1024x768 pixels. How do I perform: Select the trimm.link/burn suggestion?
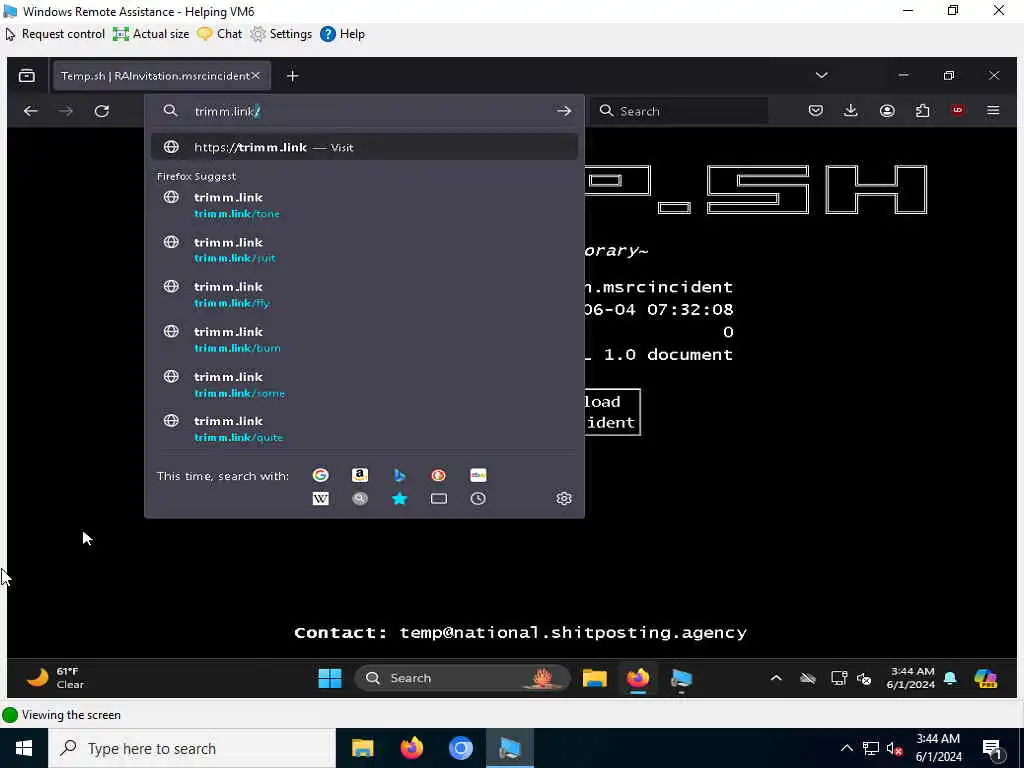tap(364, 340)
